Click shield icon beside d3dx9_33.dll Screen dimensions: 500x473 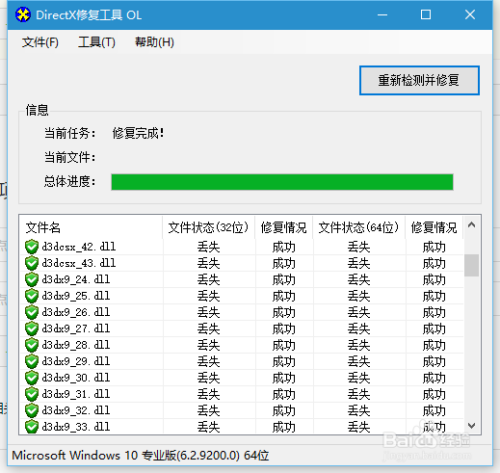click(32, 427)
